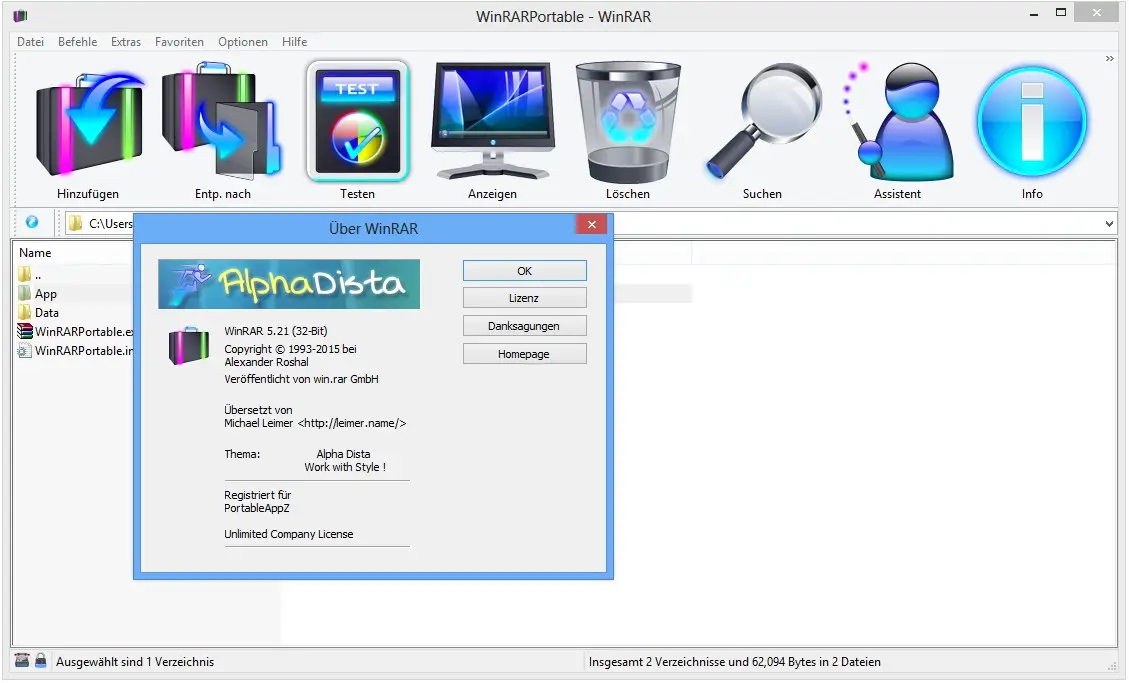Open the Favoriten menu
Viewport: 1129px width, 683px height.
point(179,42)
